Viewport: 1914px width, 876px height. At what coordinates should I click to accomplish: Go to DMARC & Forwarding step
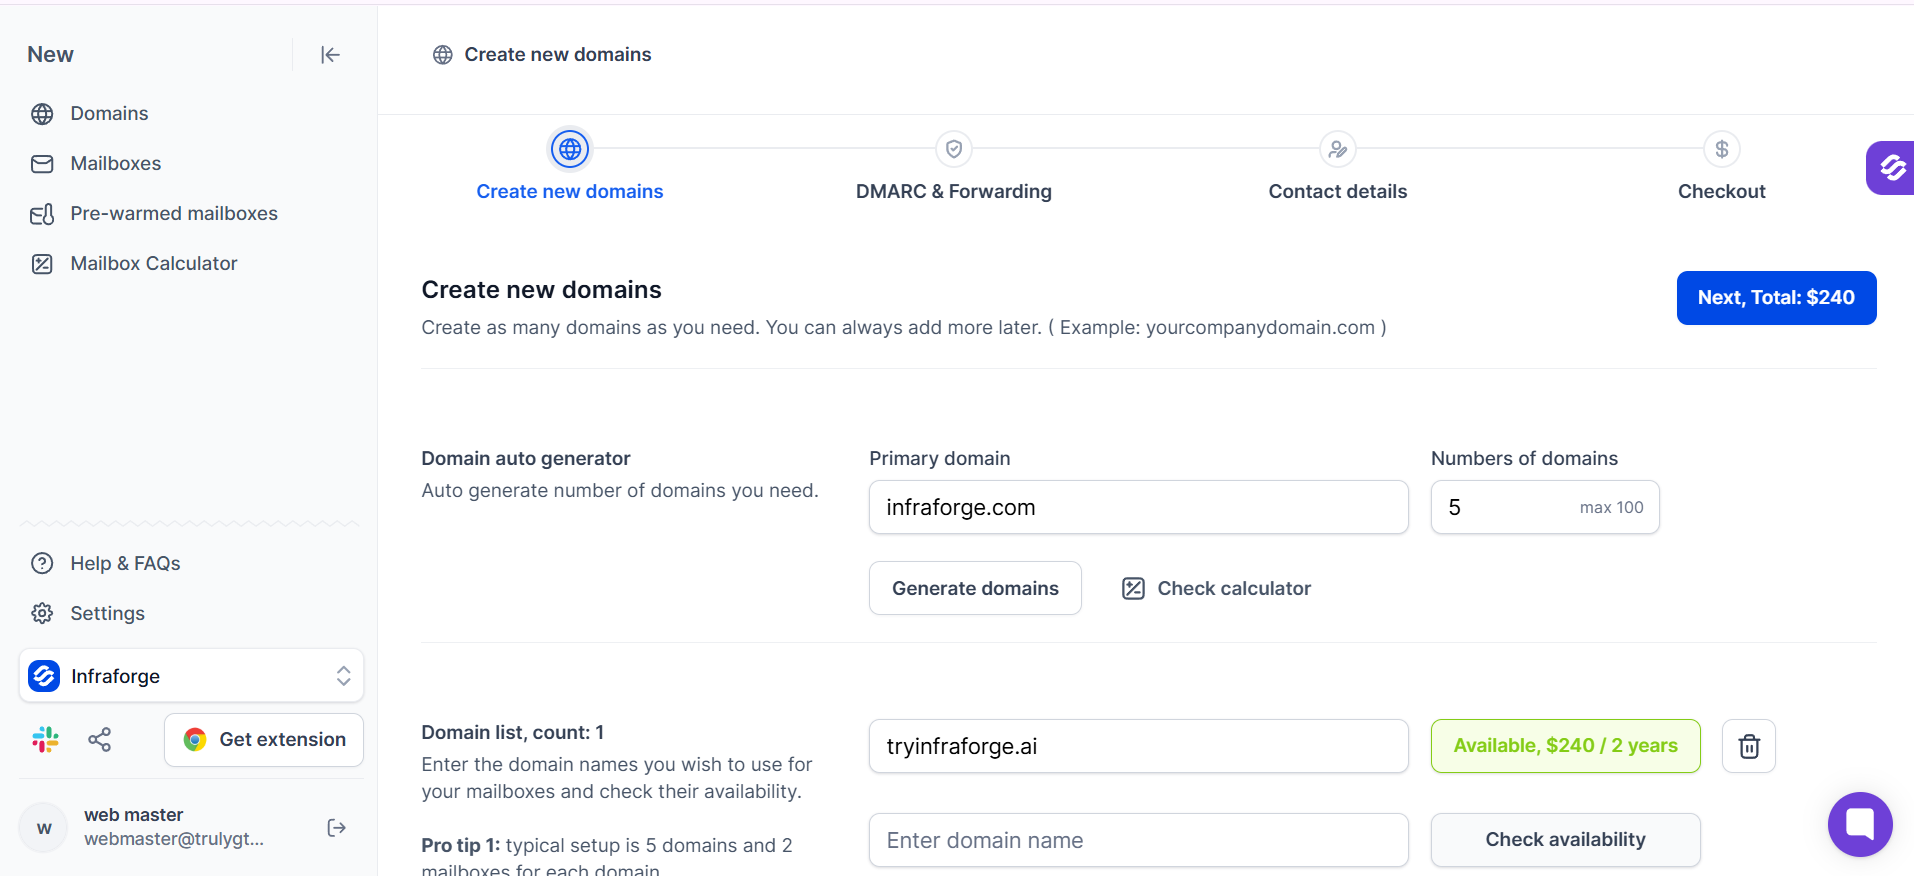pyautogui.click(x=954, y=191)
